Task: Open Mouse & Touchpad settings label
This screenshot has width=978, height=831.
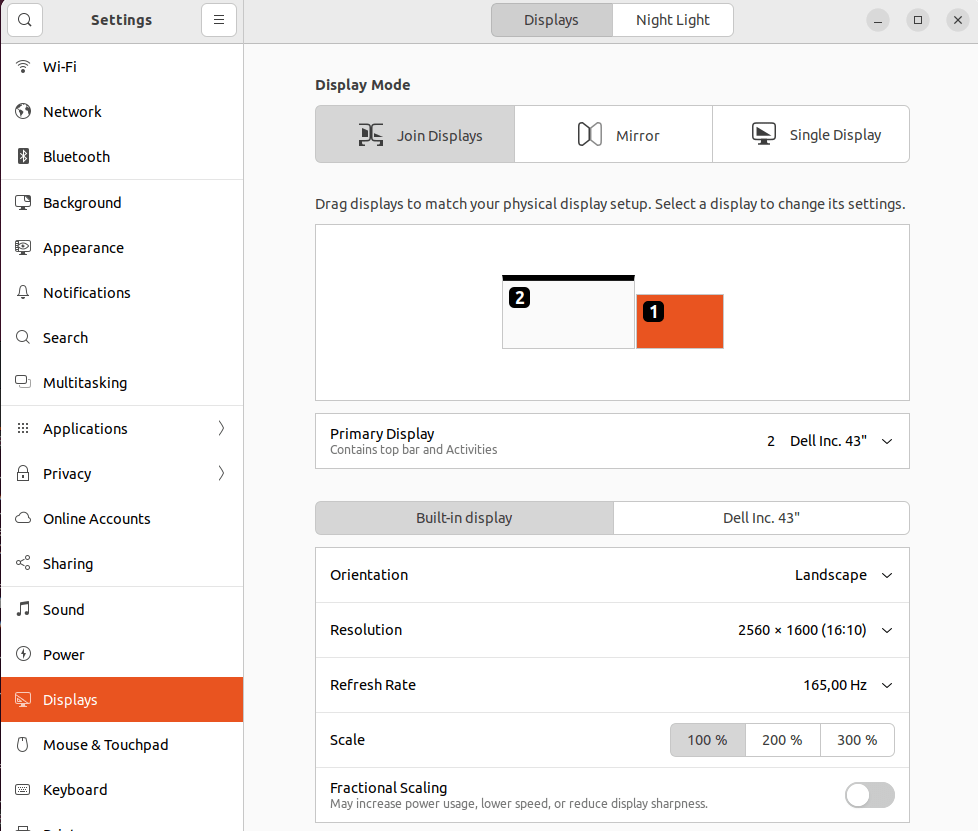Action: tap(105, 745)
